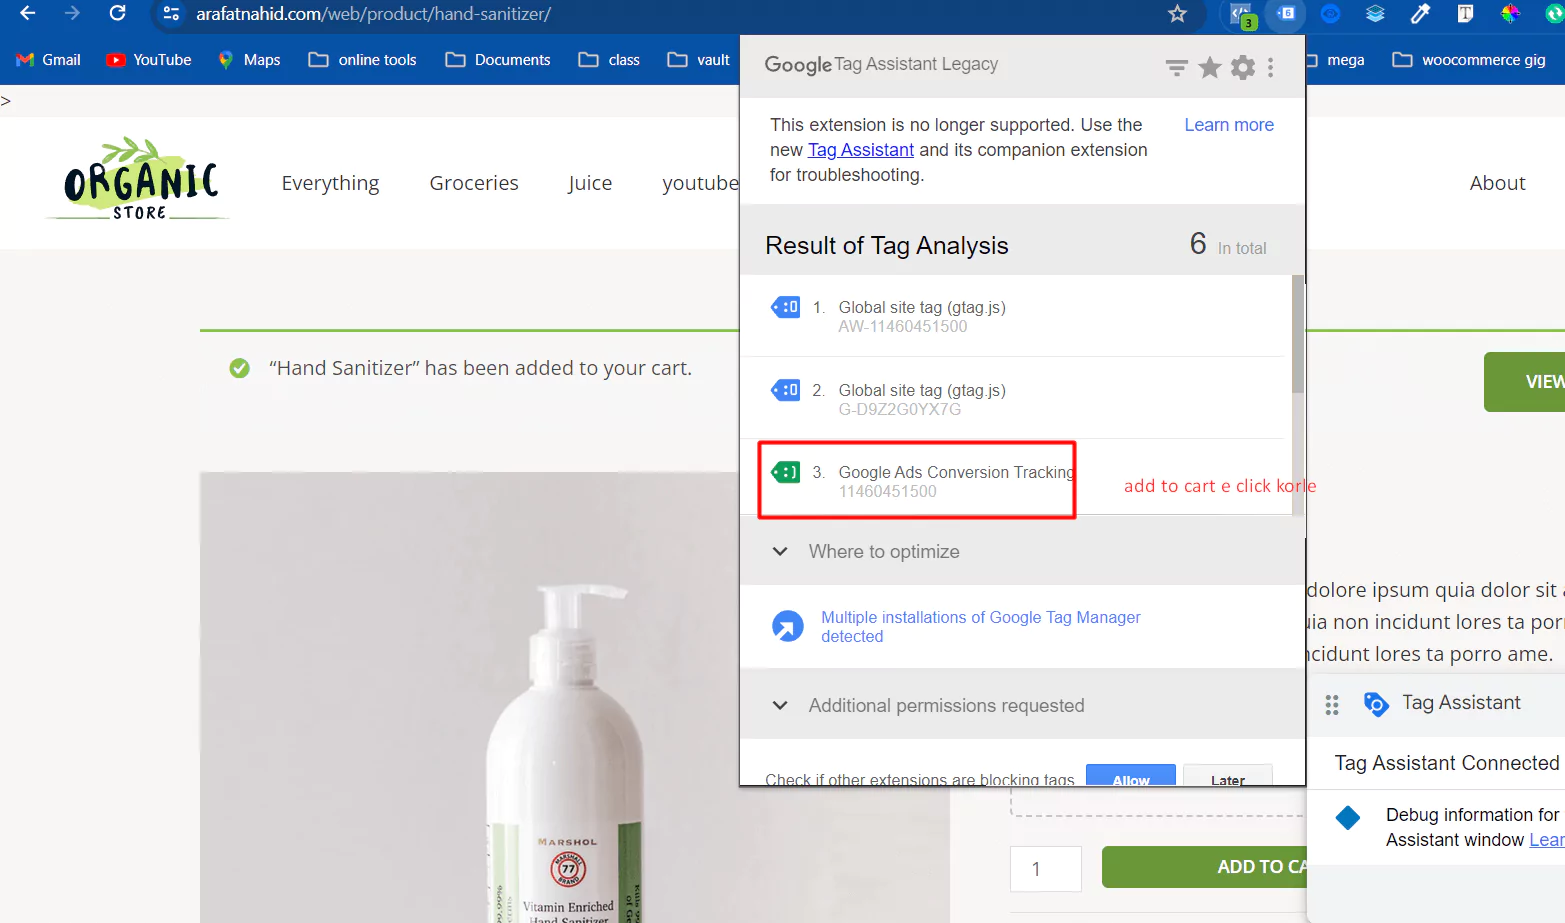Click the AW-11460451500 tag icon

tap(786, 307)
